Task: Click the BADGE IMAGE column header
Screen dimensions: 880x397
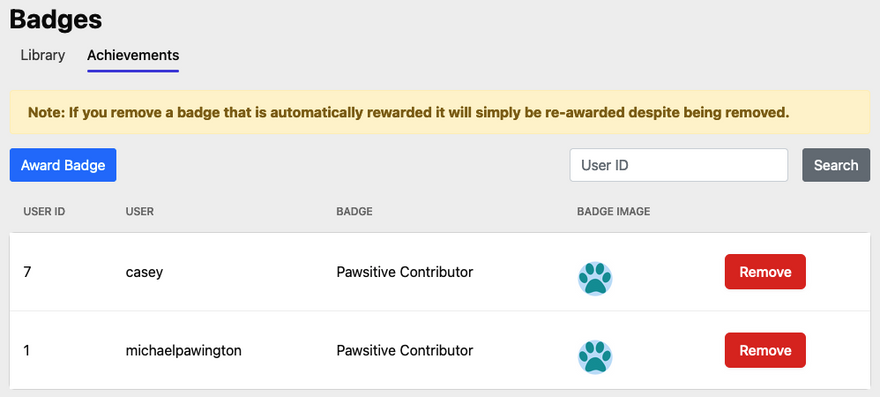Action: pos(613,212)
